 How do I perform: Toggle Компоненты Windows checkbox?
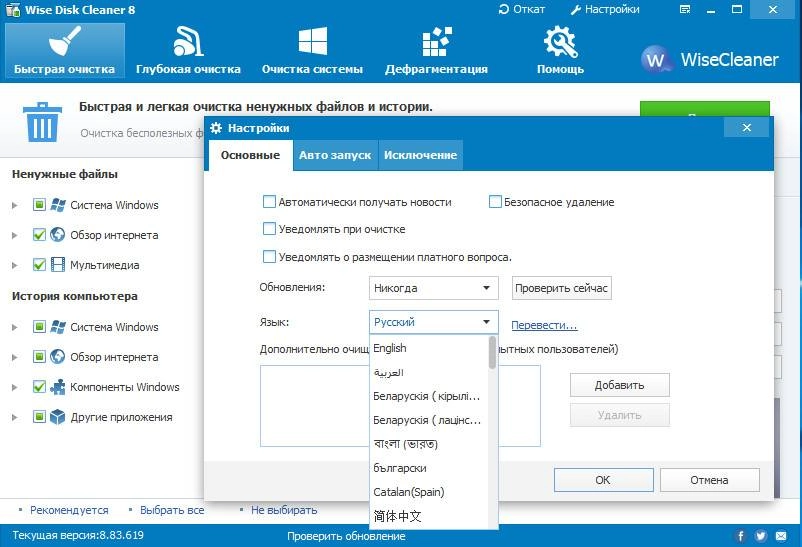coord(39,387)
